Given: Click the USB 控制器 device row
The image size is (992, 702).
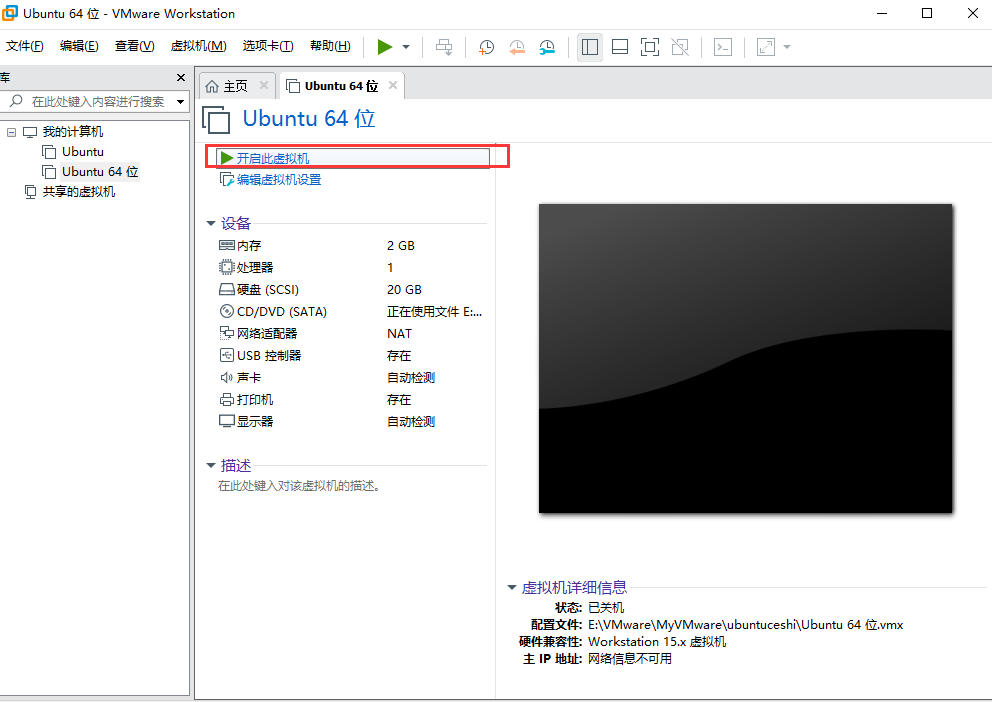Looking at the screenshot, I should pos(351,355).
